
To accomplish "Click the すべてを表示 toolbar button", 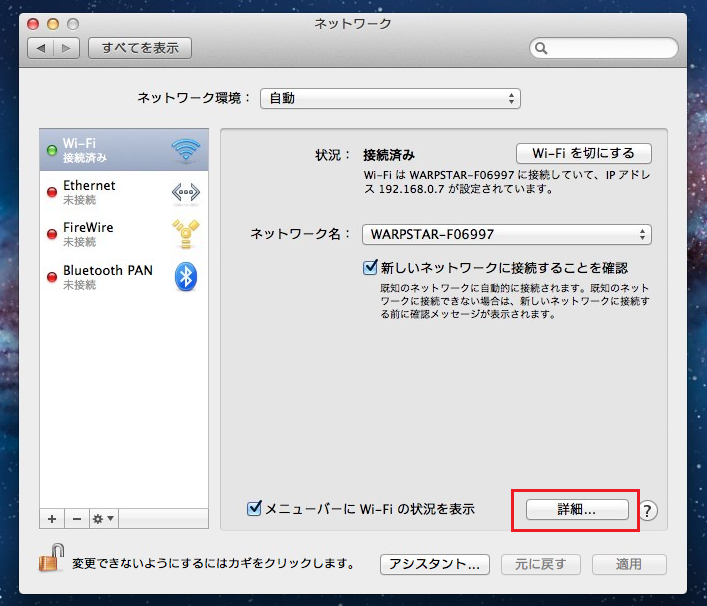I will pos(140,47).
